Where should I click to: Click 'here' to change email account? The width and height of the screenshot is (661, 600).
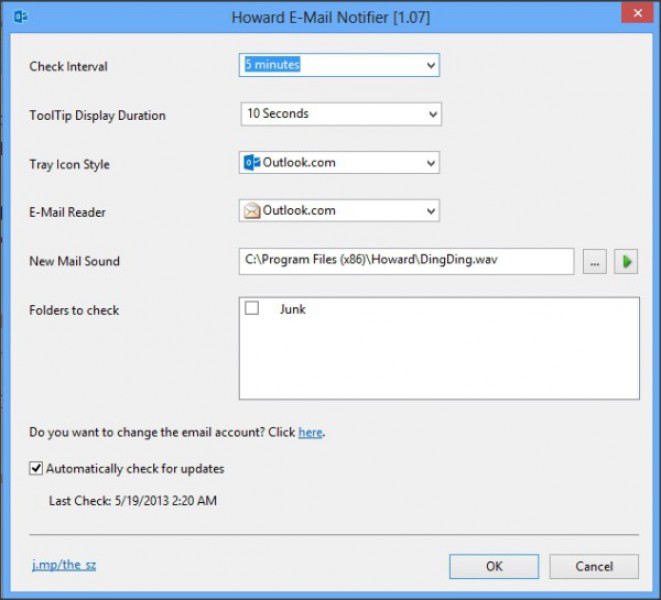pyautogui.click(x=310, y=433)
